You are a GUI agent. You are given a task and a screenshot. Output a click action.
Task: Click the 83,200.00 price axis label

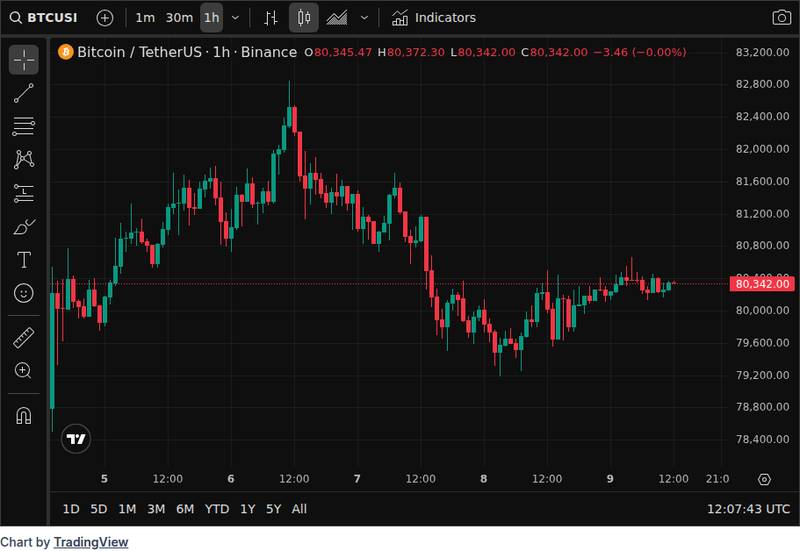pyautogui.click(x=762, y=52)
